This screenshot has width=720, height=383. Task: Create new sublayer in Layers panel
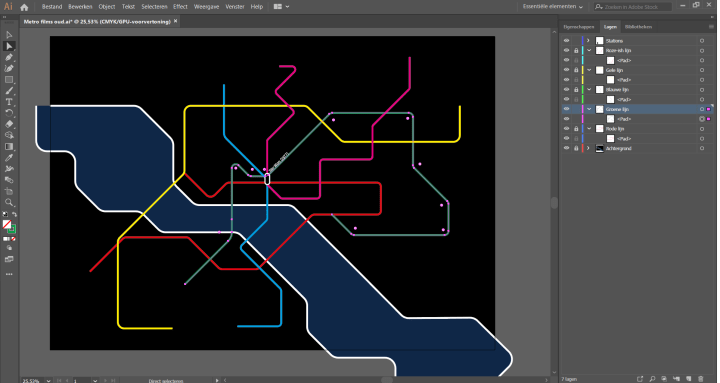[x=676, y=379]
